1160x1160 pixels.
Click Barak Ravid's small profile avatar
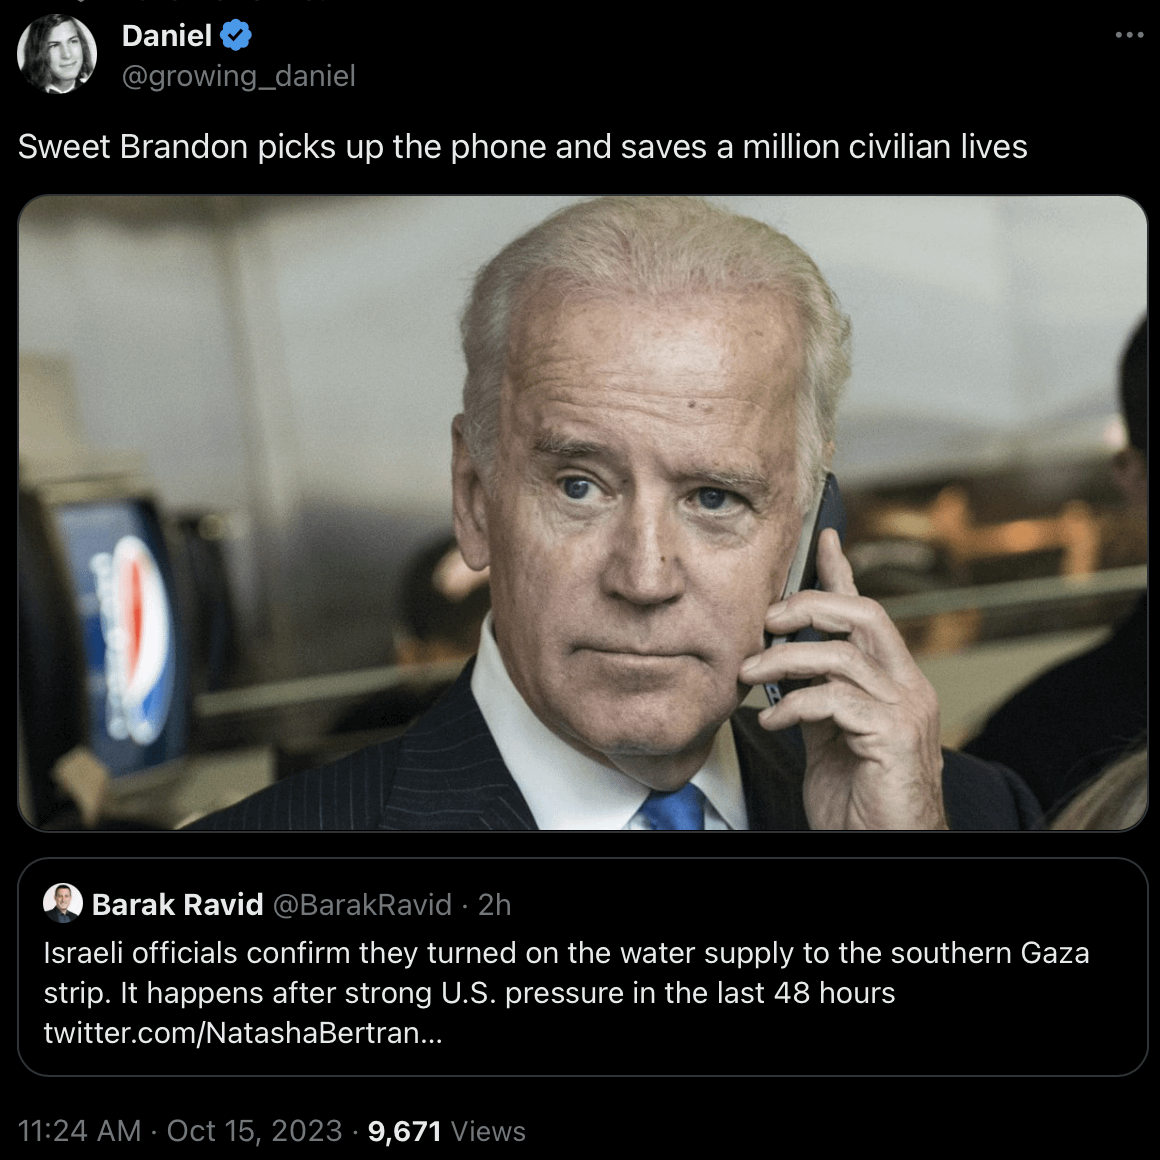(62, 904)
